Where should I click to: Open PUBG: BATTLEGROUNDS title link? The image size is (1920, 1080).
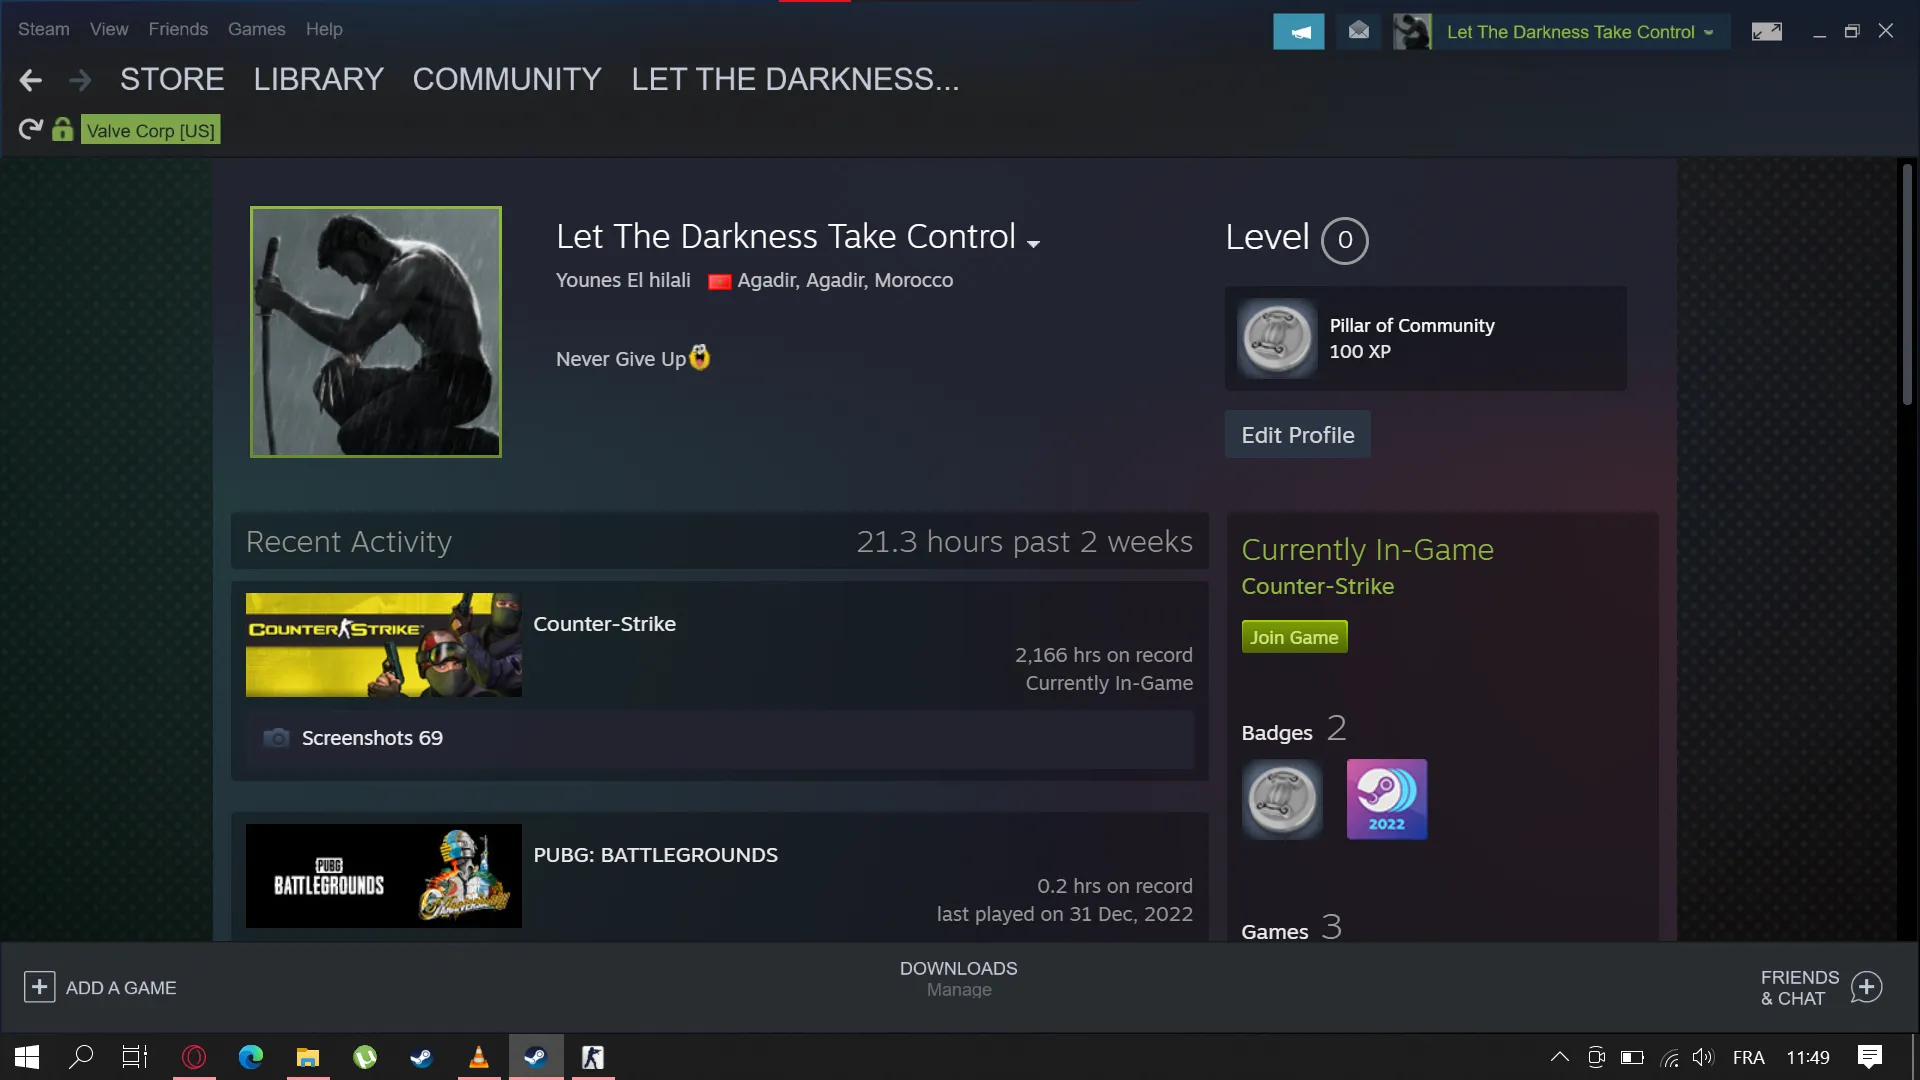click(x=656, y=855)
